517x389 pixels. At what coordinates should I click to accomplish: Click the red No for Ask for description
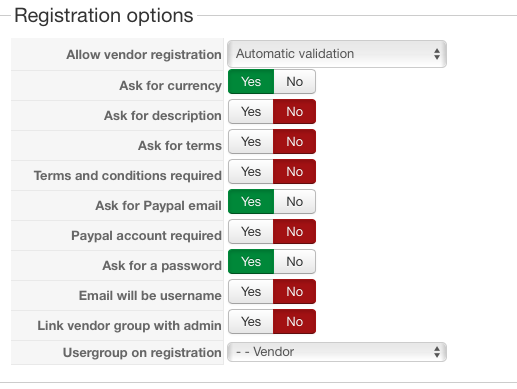pyautogui.click(x=294, y=112)
